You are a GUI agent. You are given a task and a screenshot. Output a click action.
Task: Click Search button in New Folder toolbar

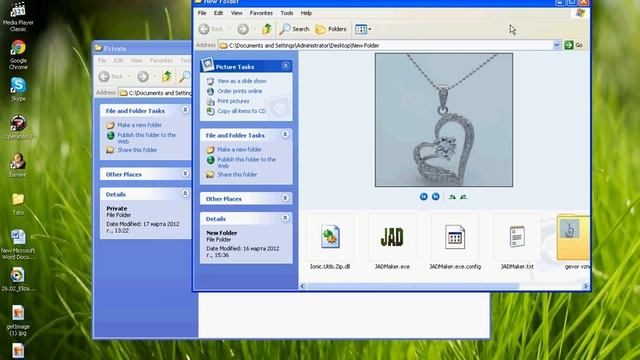point(294,29)
